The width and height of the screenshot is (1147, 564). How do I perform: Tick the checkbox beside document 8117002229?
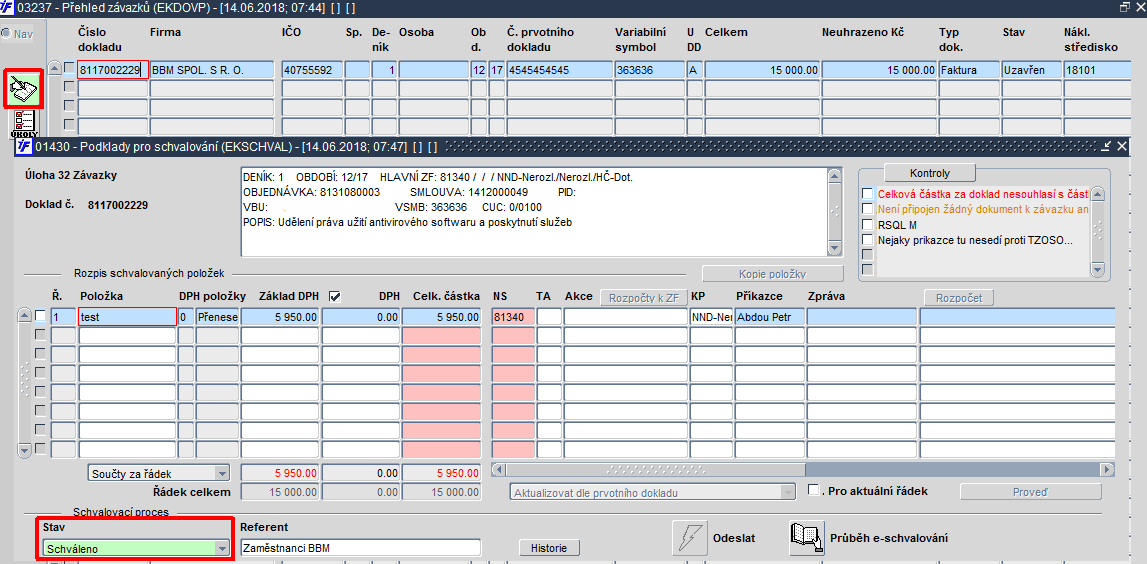[x=69, y=68]
